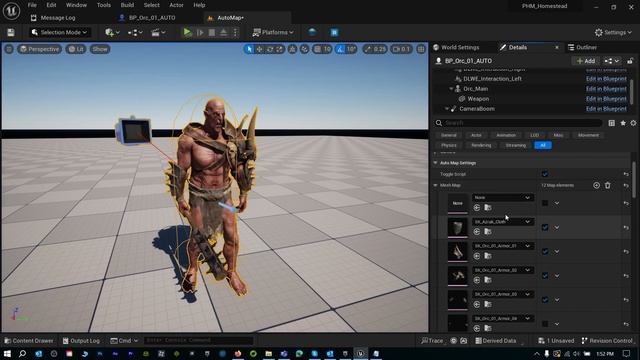Browse to SK_Azrak_Cloth asset with folder icon

coord(488,232)
